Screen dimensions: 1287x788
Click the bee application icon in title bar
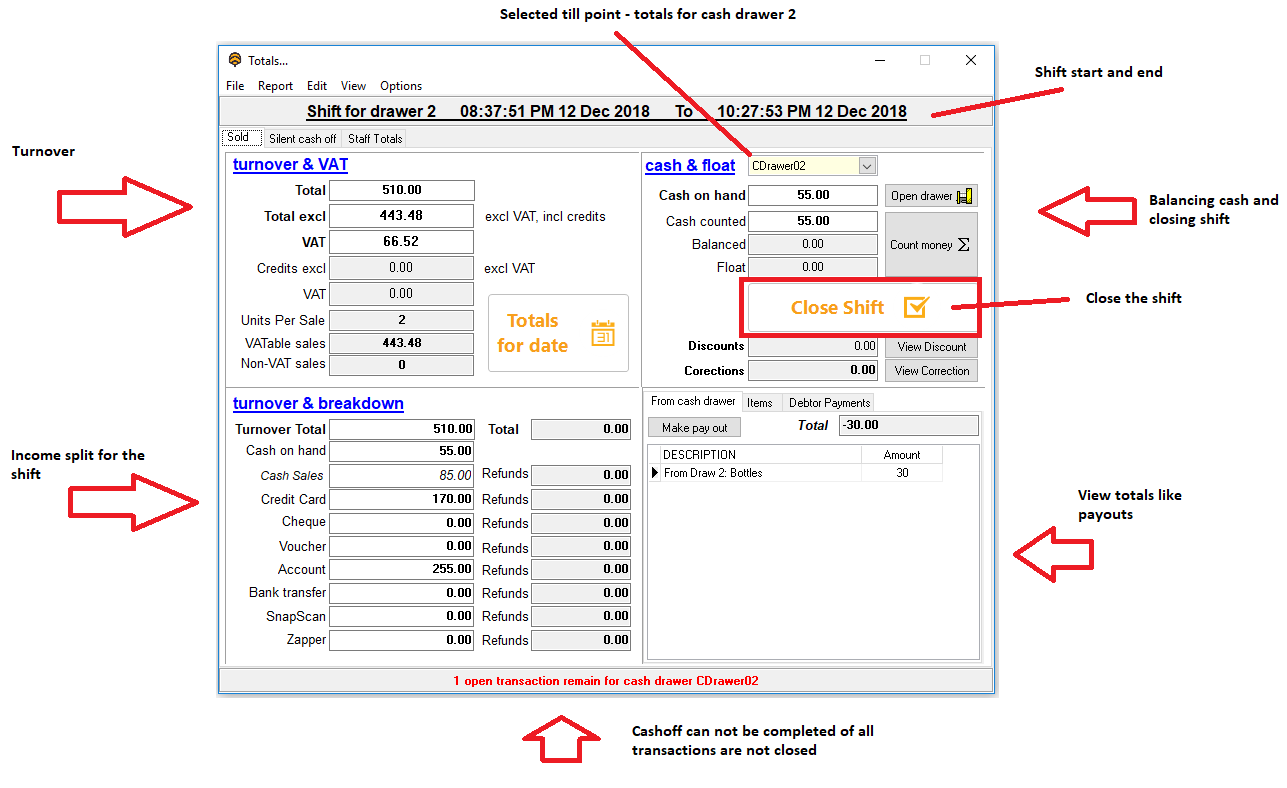(x=235, y=60)
